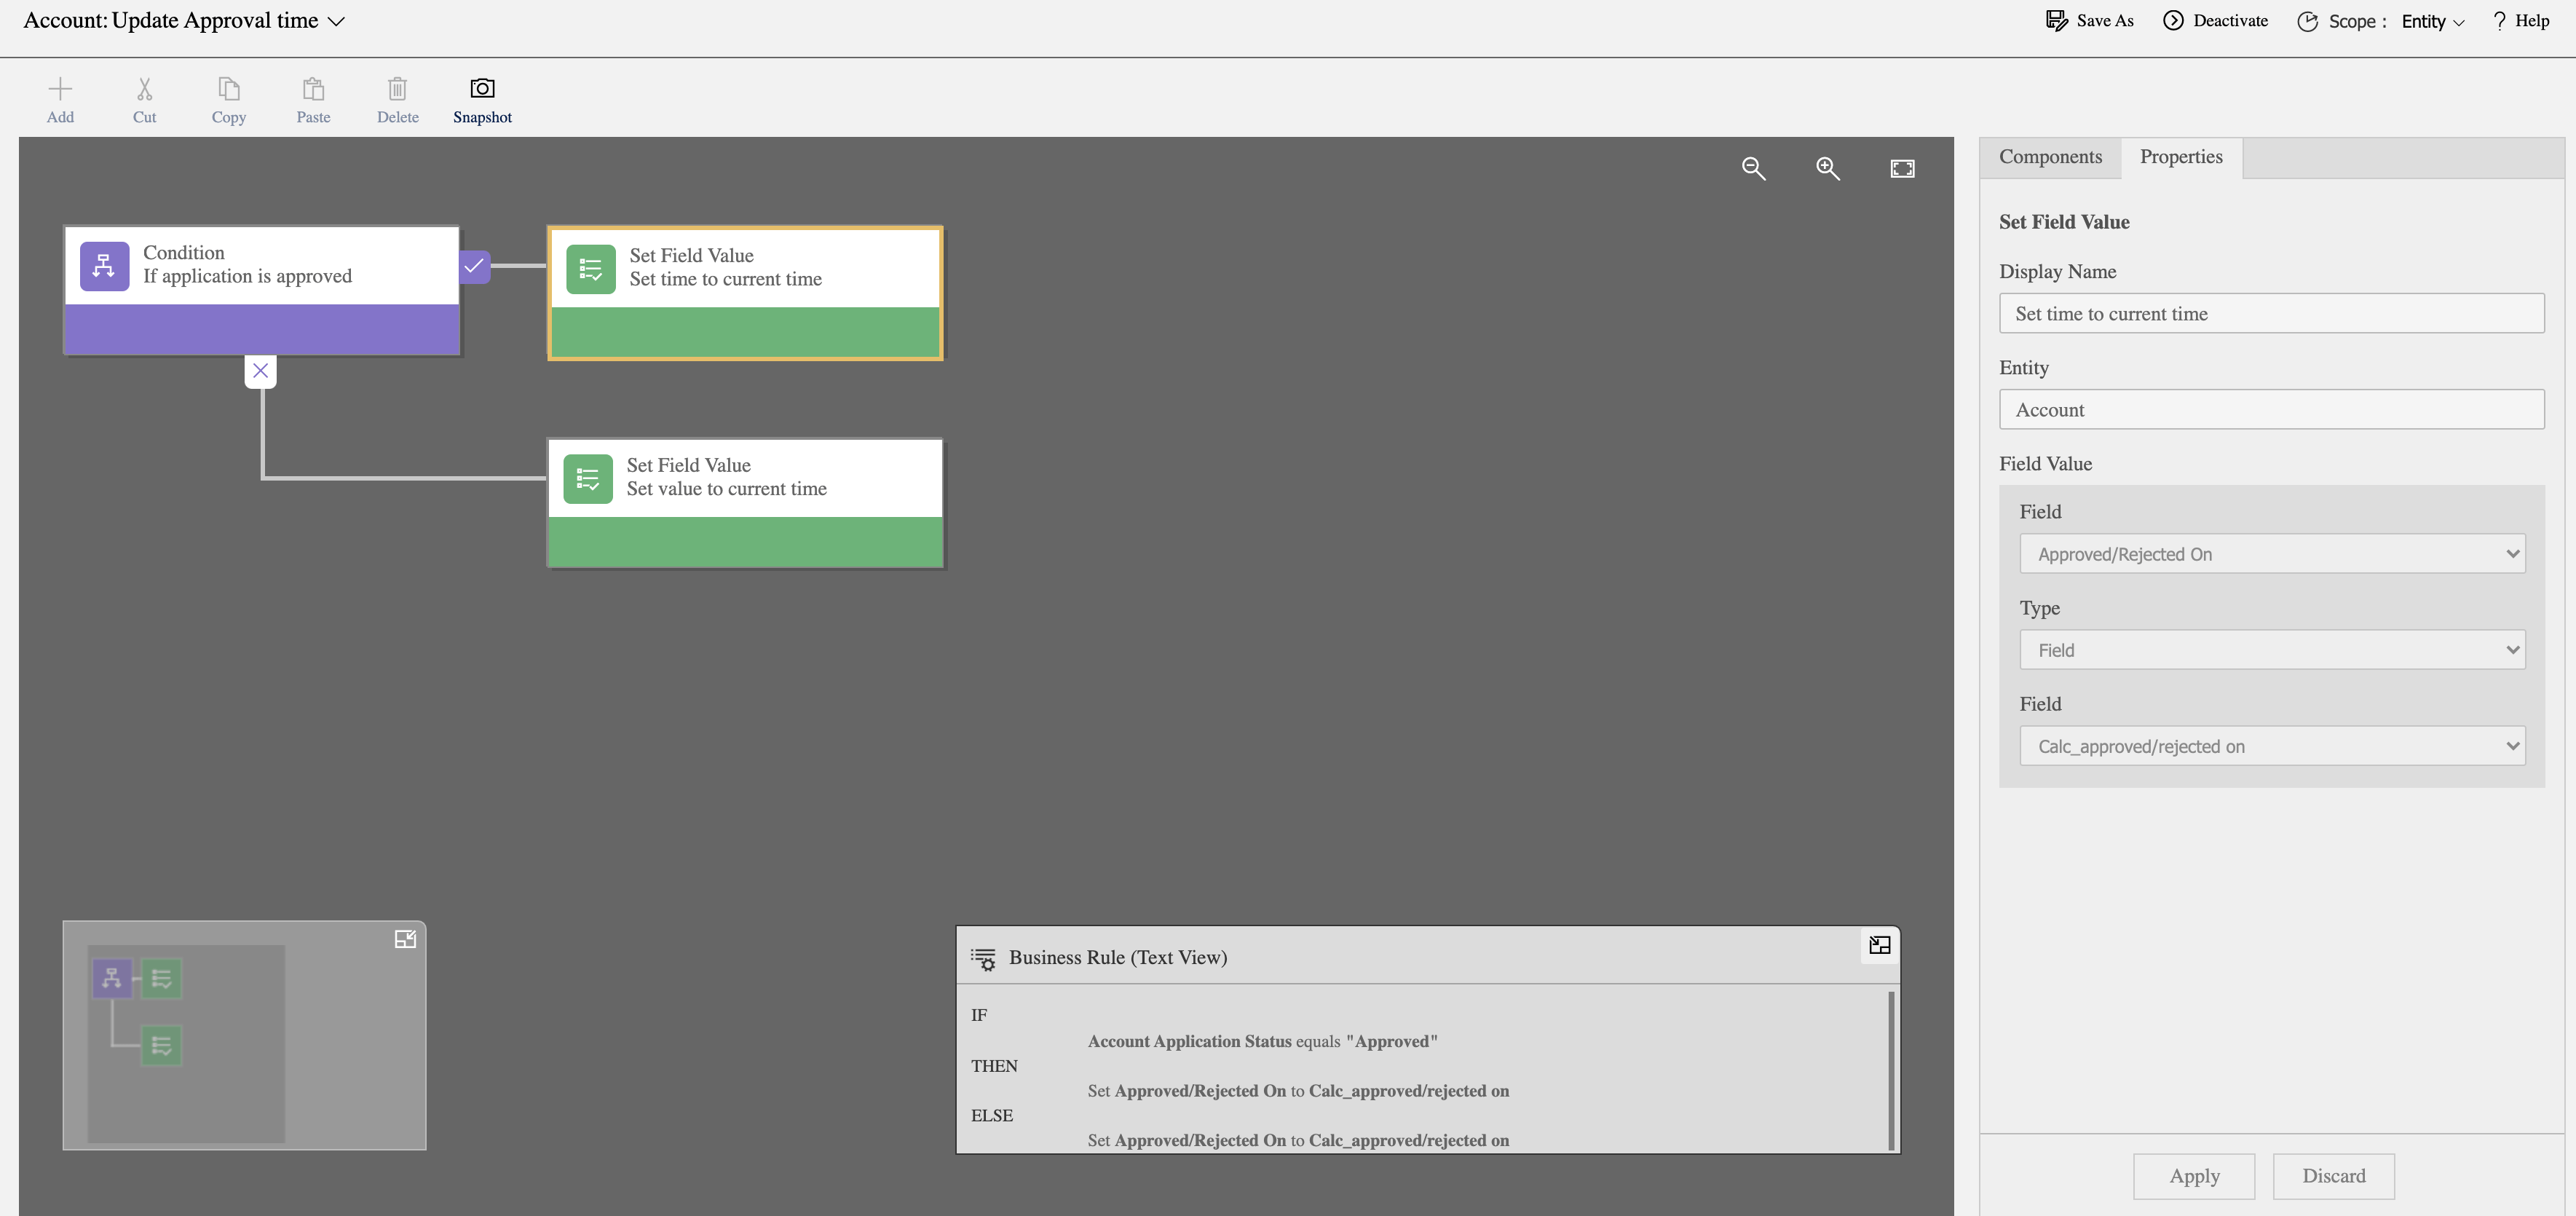Click the Save As icon
The image size is (2576, 1216).
(x=2056, y=21)
